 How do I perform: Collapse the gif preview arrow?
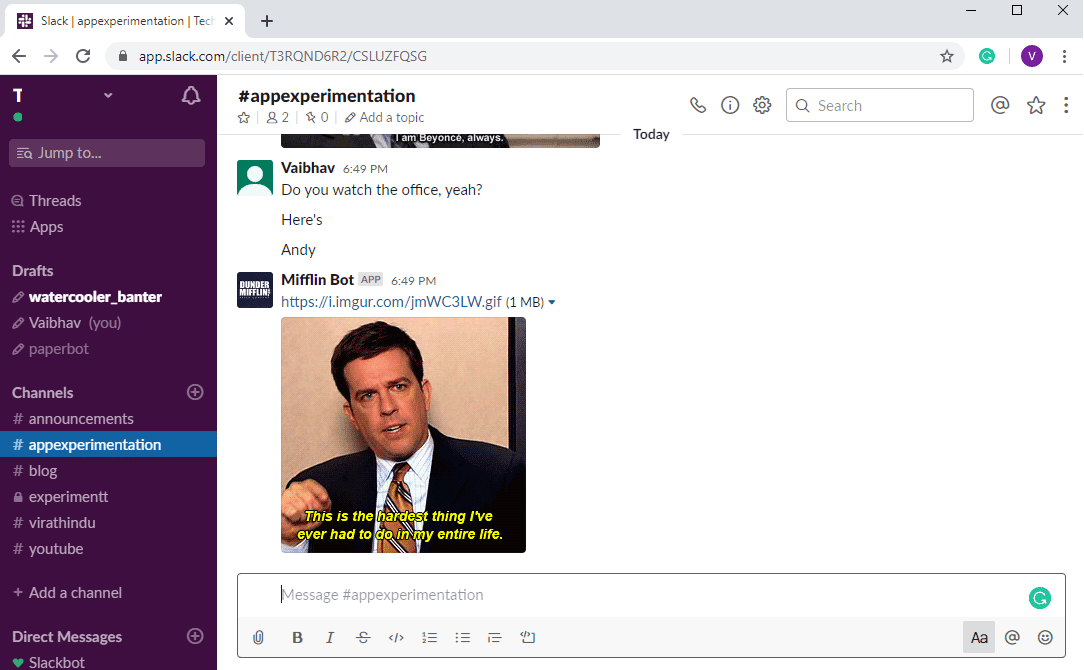(552, 302)
